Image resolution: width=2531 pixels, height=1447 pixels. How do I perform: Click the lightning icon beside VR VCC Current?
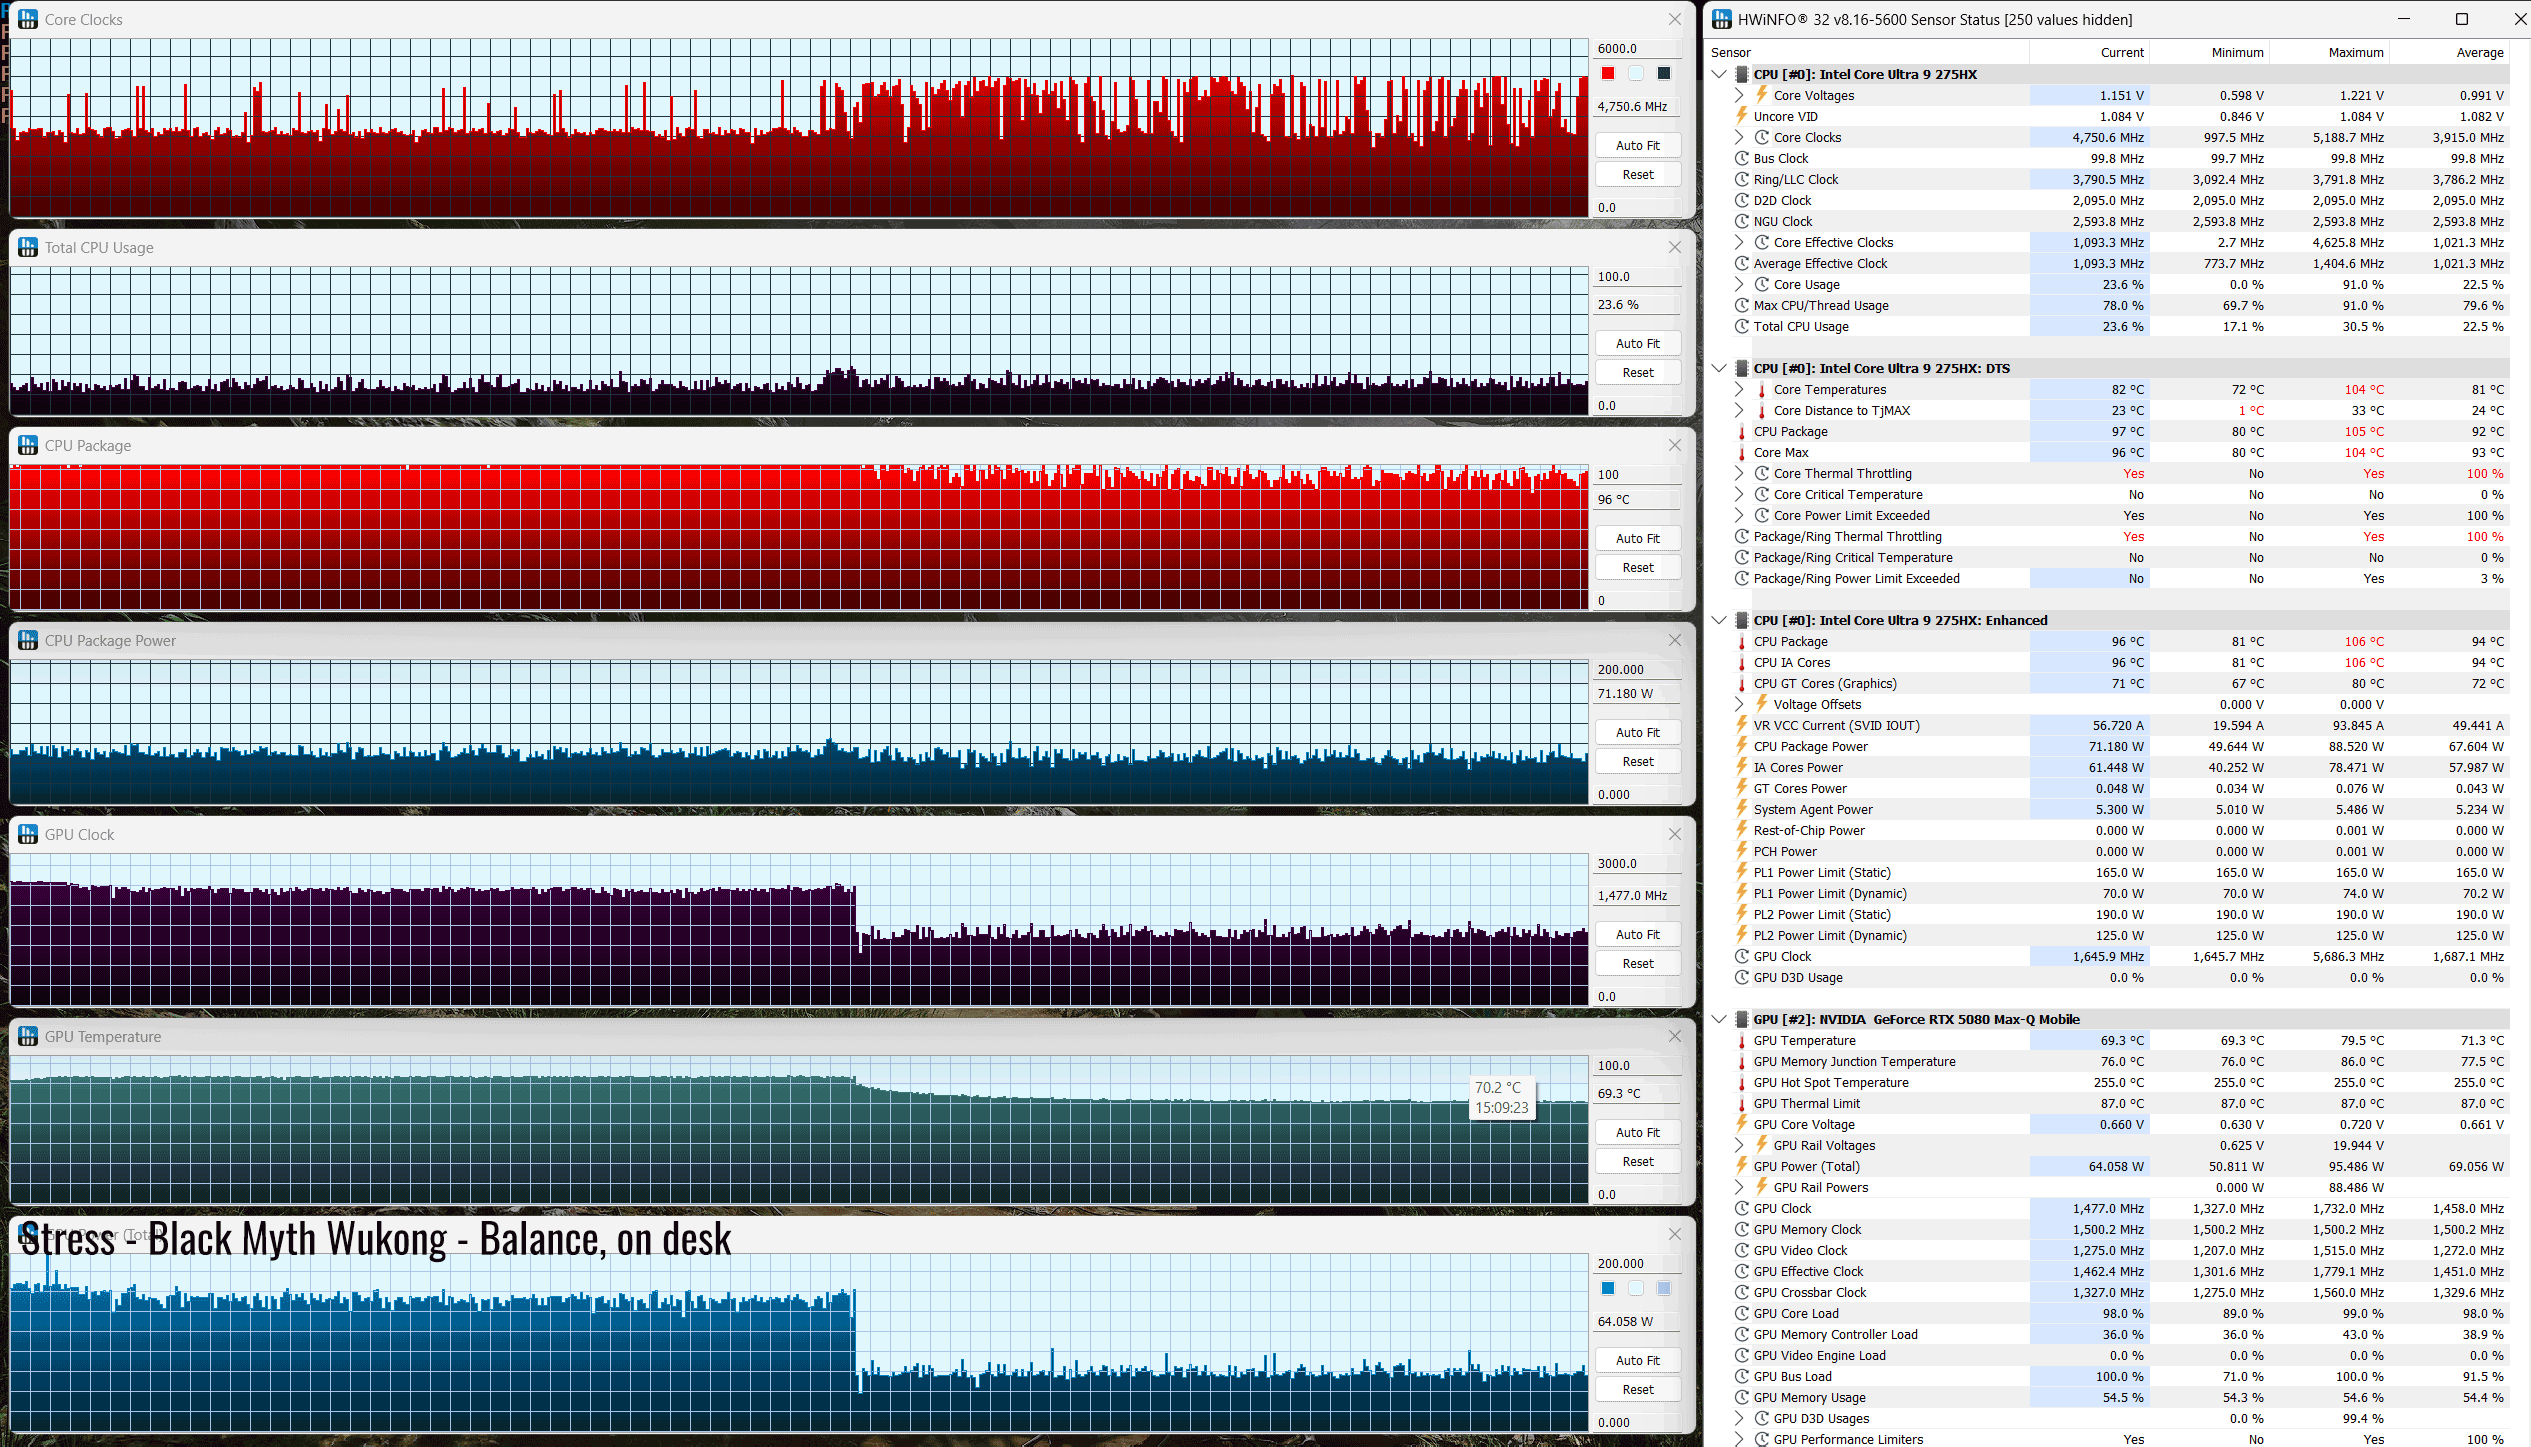pyautogui.click(x=1741, y=725)
